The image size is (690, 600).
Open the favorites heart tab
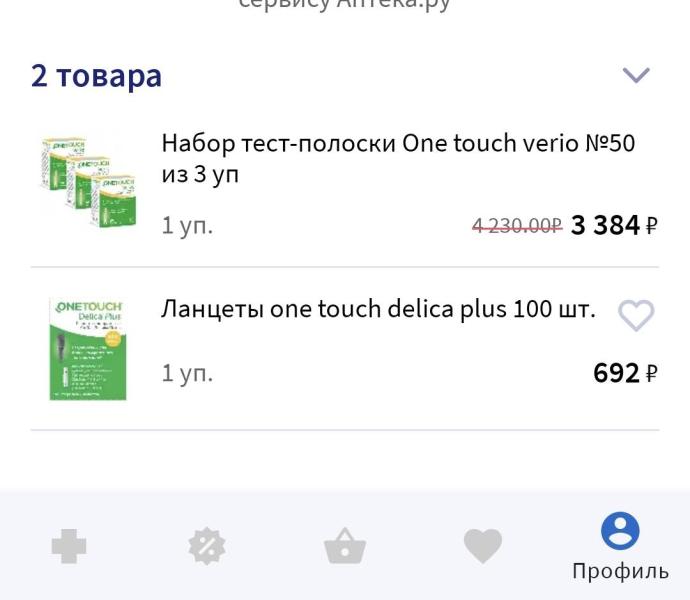[482, 546]
